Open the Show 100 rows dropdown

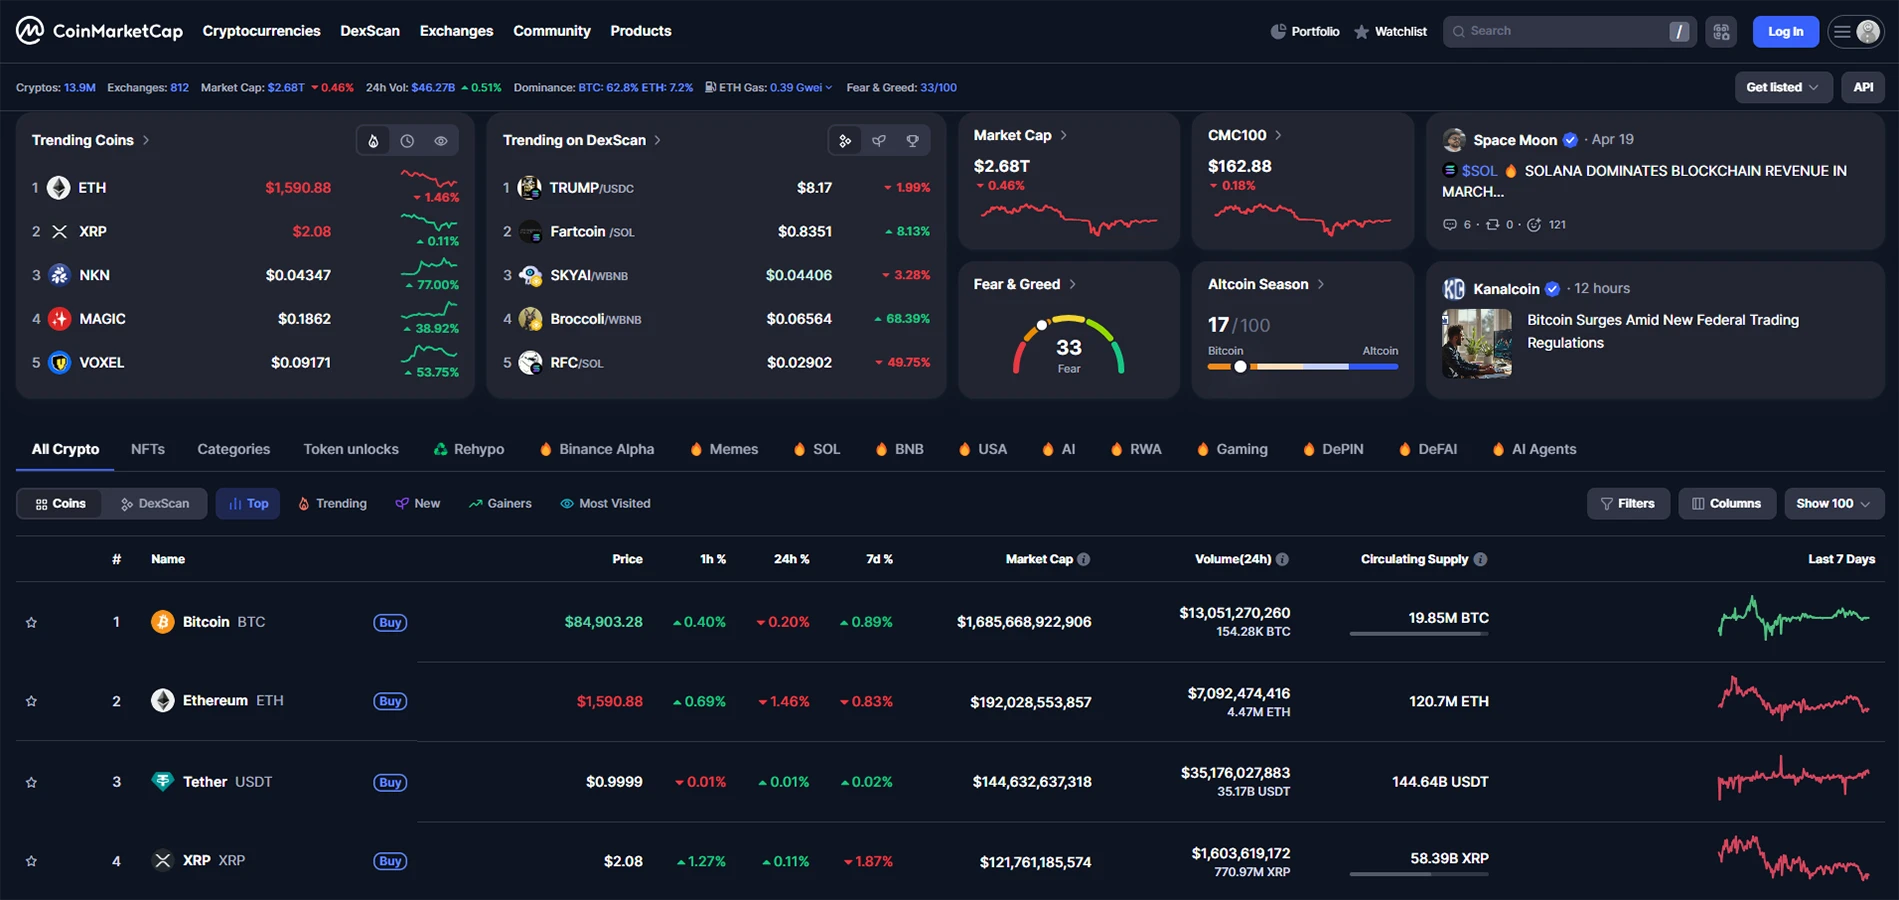(x=1833, y=504)
